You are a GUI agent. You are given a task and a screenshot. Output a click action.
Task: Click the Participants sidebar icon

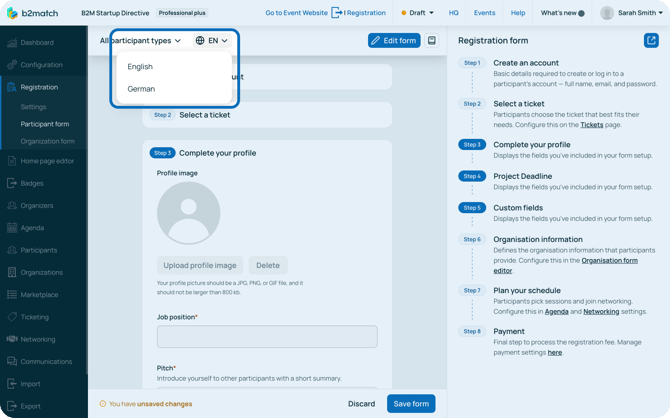[x=12, y=250]
